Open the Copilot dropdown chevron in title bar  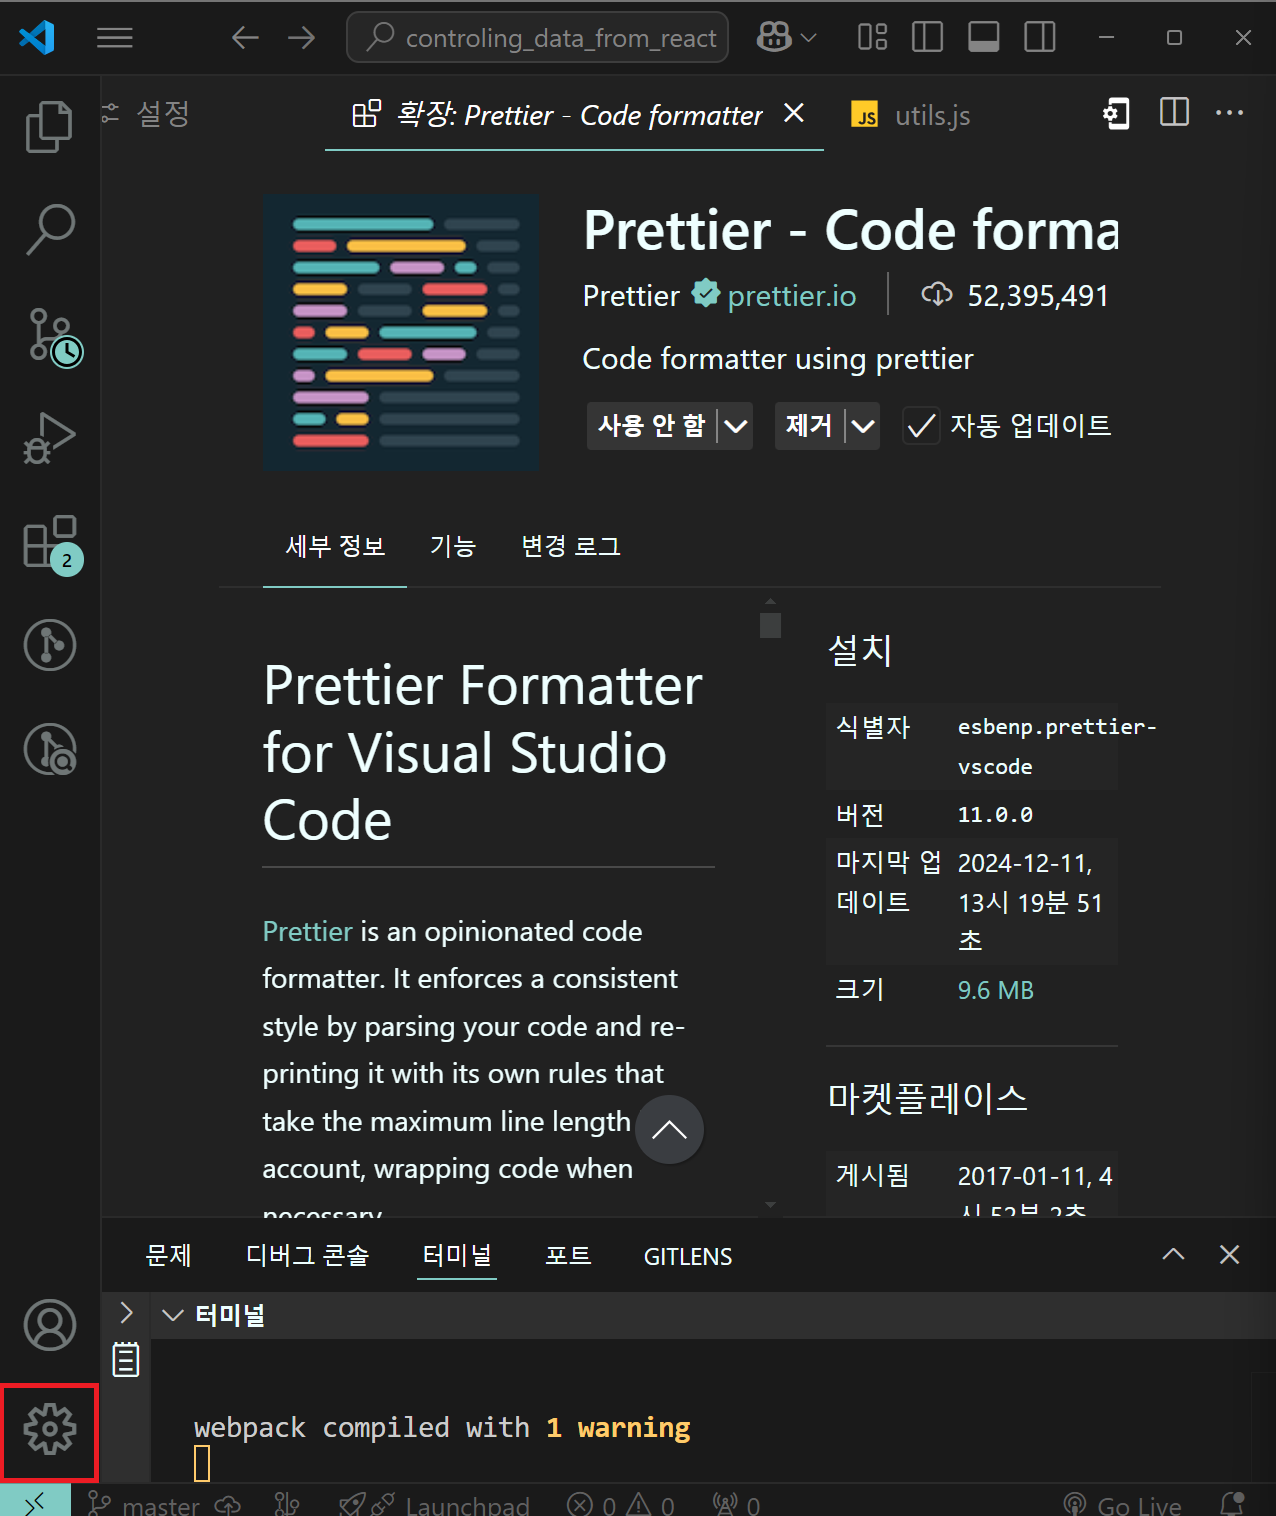click(x=809, y=38)
